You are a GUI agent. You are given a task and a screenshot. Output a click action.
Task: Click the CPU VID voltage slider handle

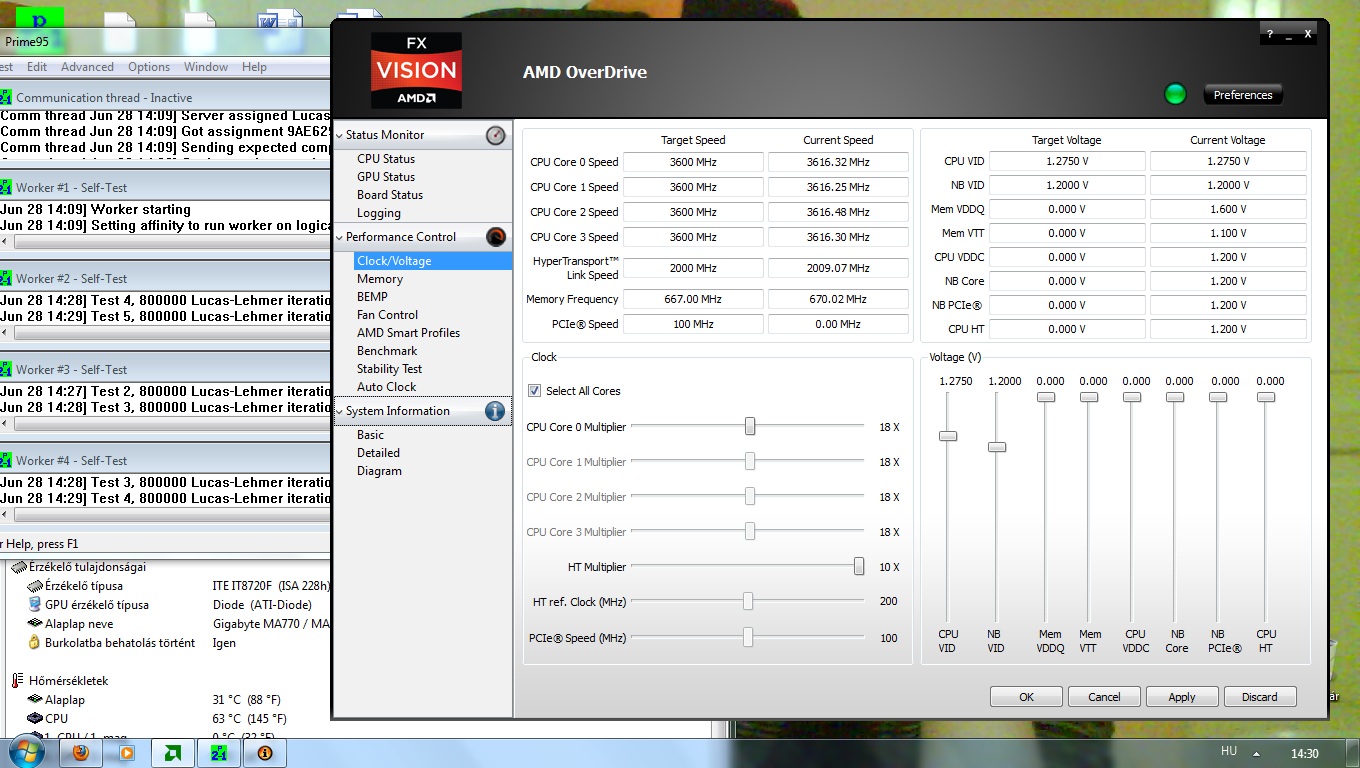(x=948, y=436)
